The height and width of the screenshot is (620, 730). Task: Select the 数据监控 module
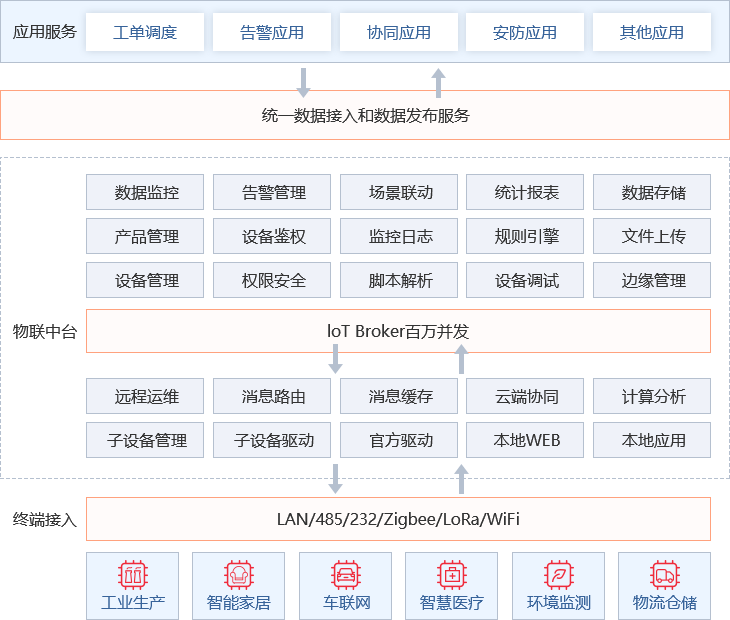[146, 192]
